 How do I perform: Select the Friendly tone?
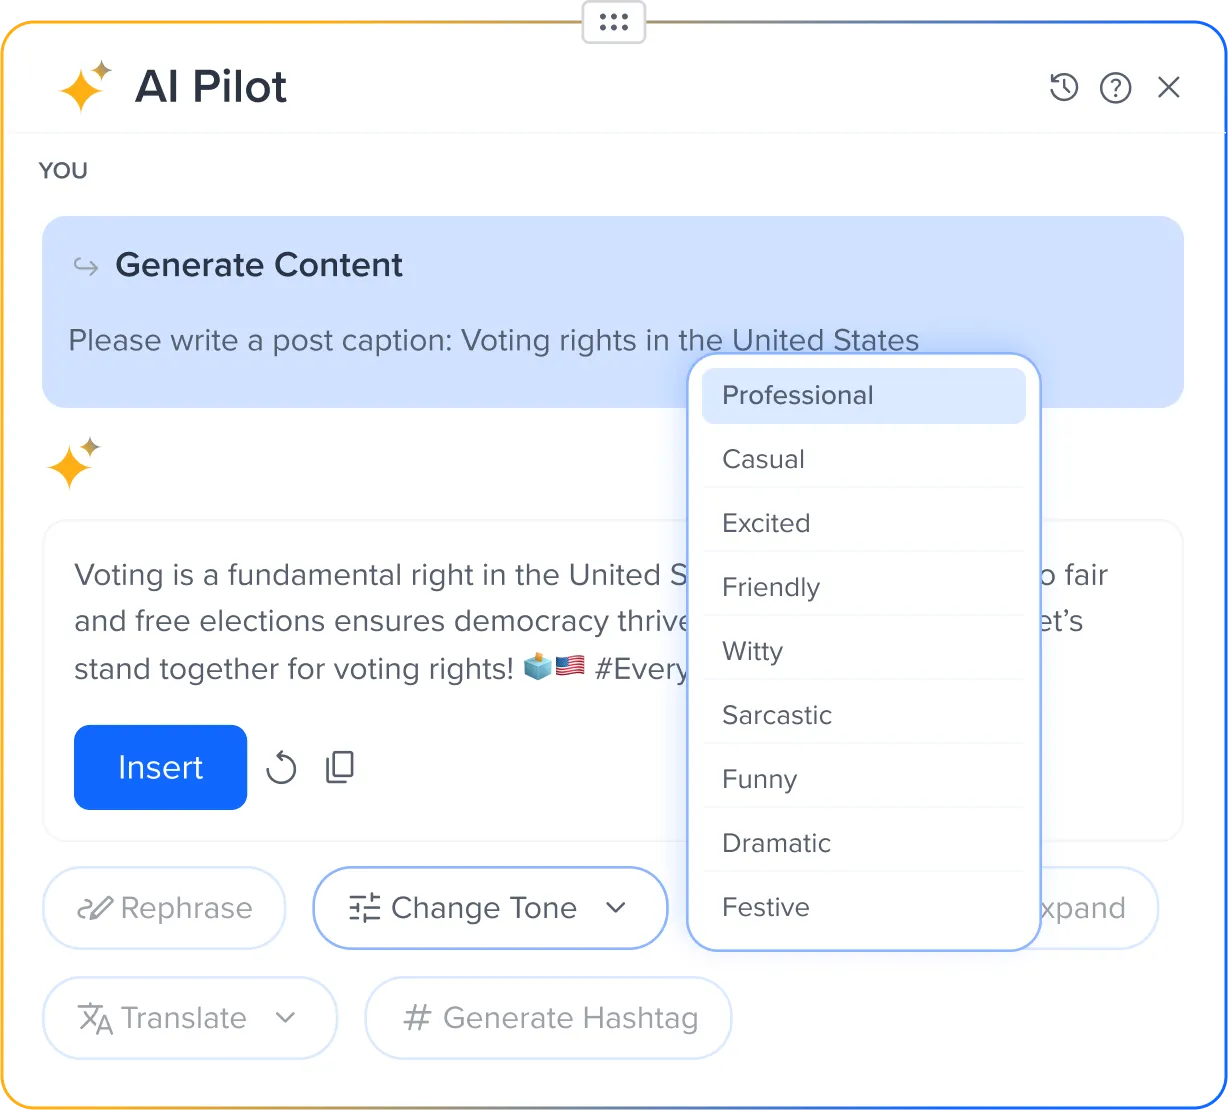(x=863, y=588)
